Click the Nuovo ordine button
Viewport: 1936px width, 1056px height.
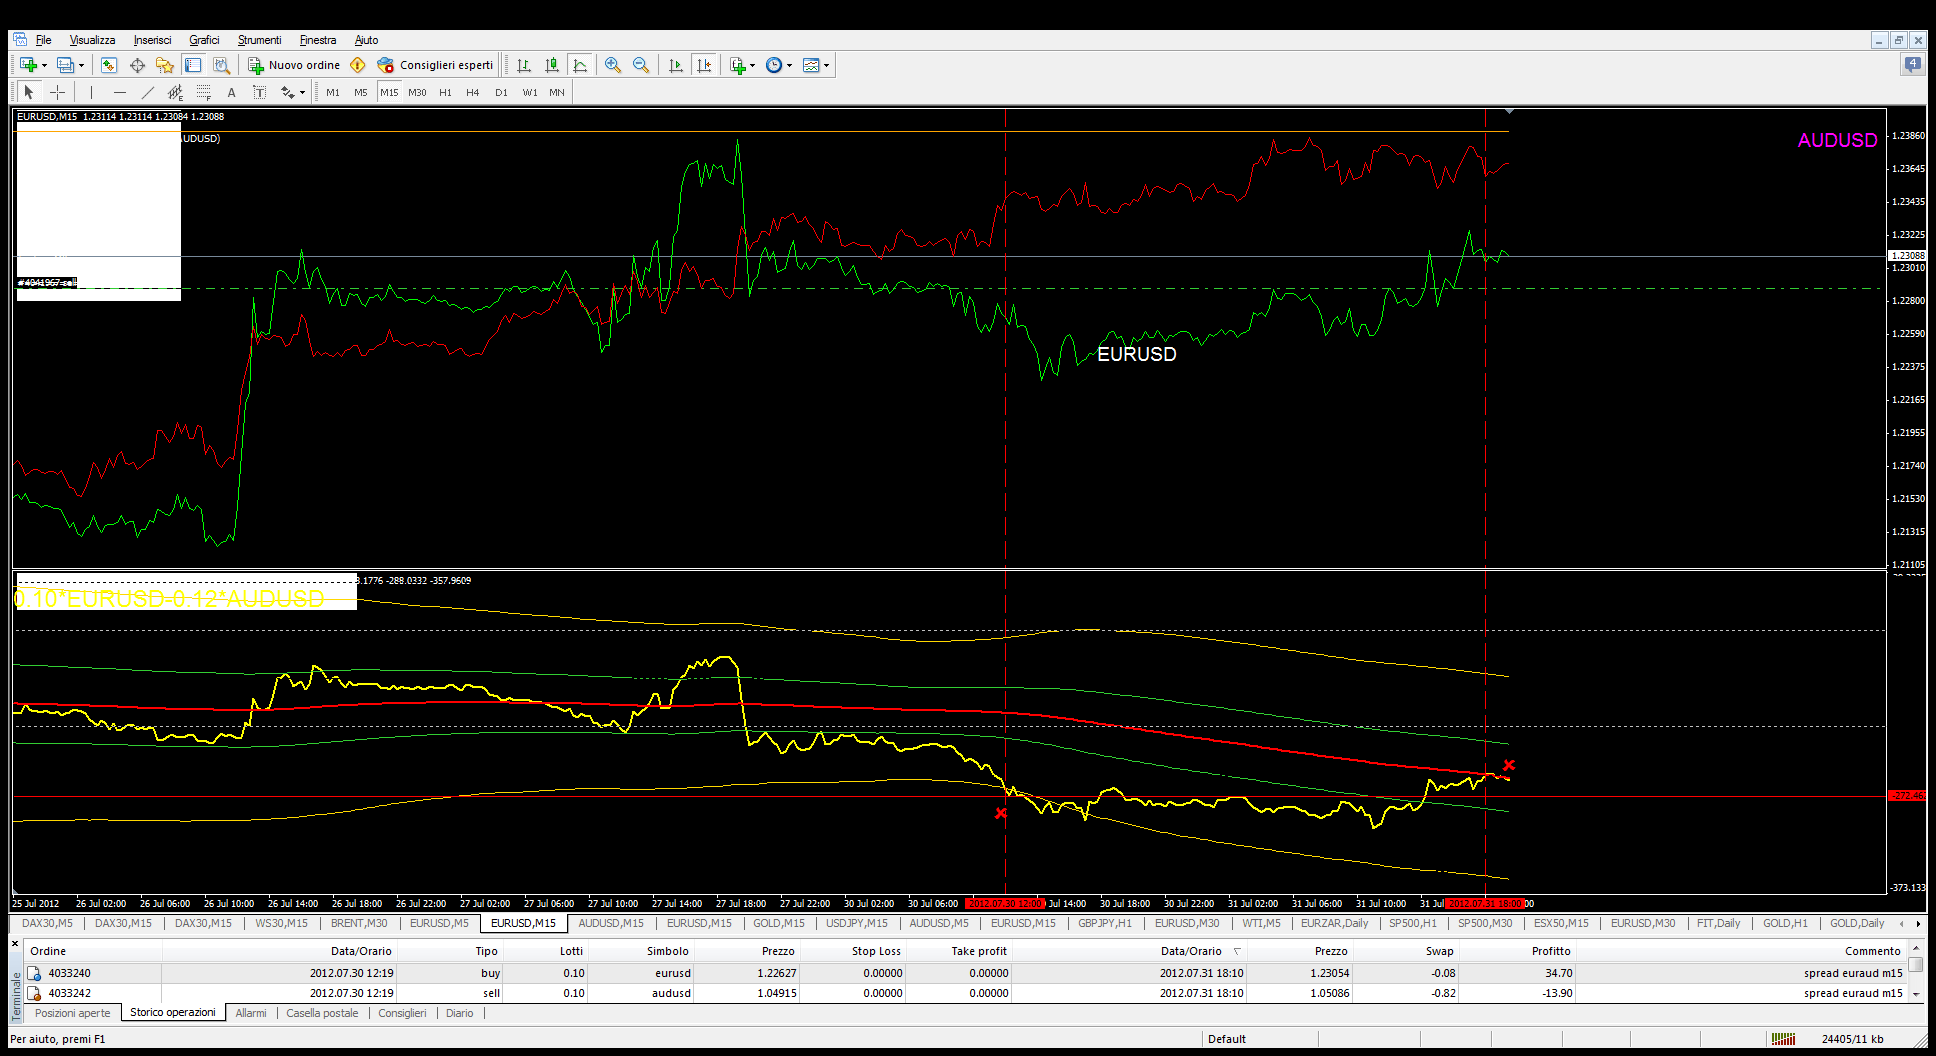294,65
